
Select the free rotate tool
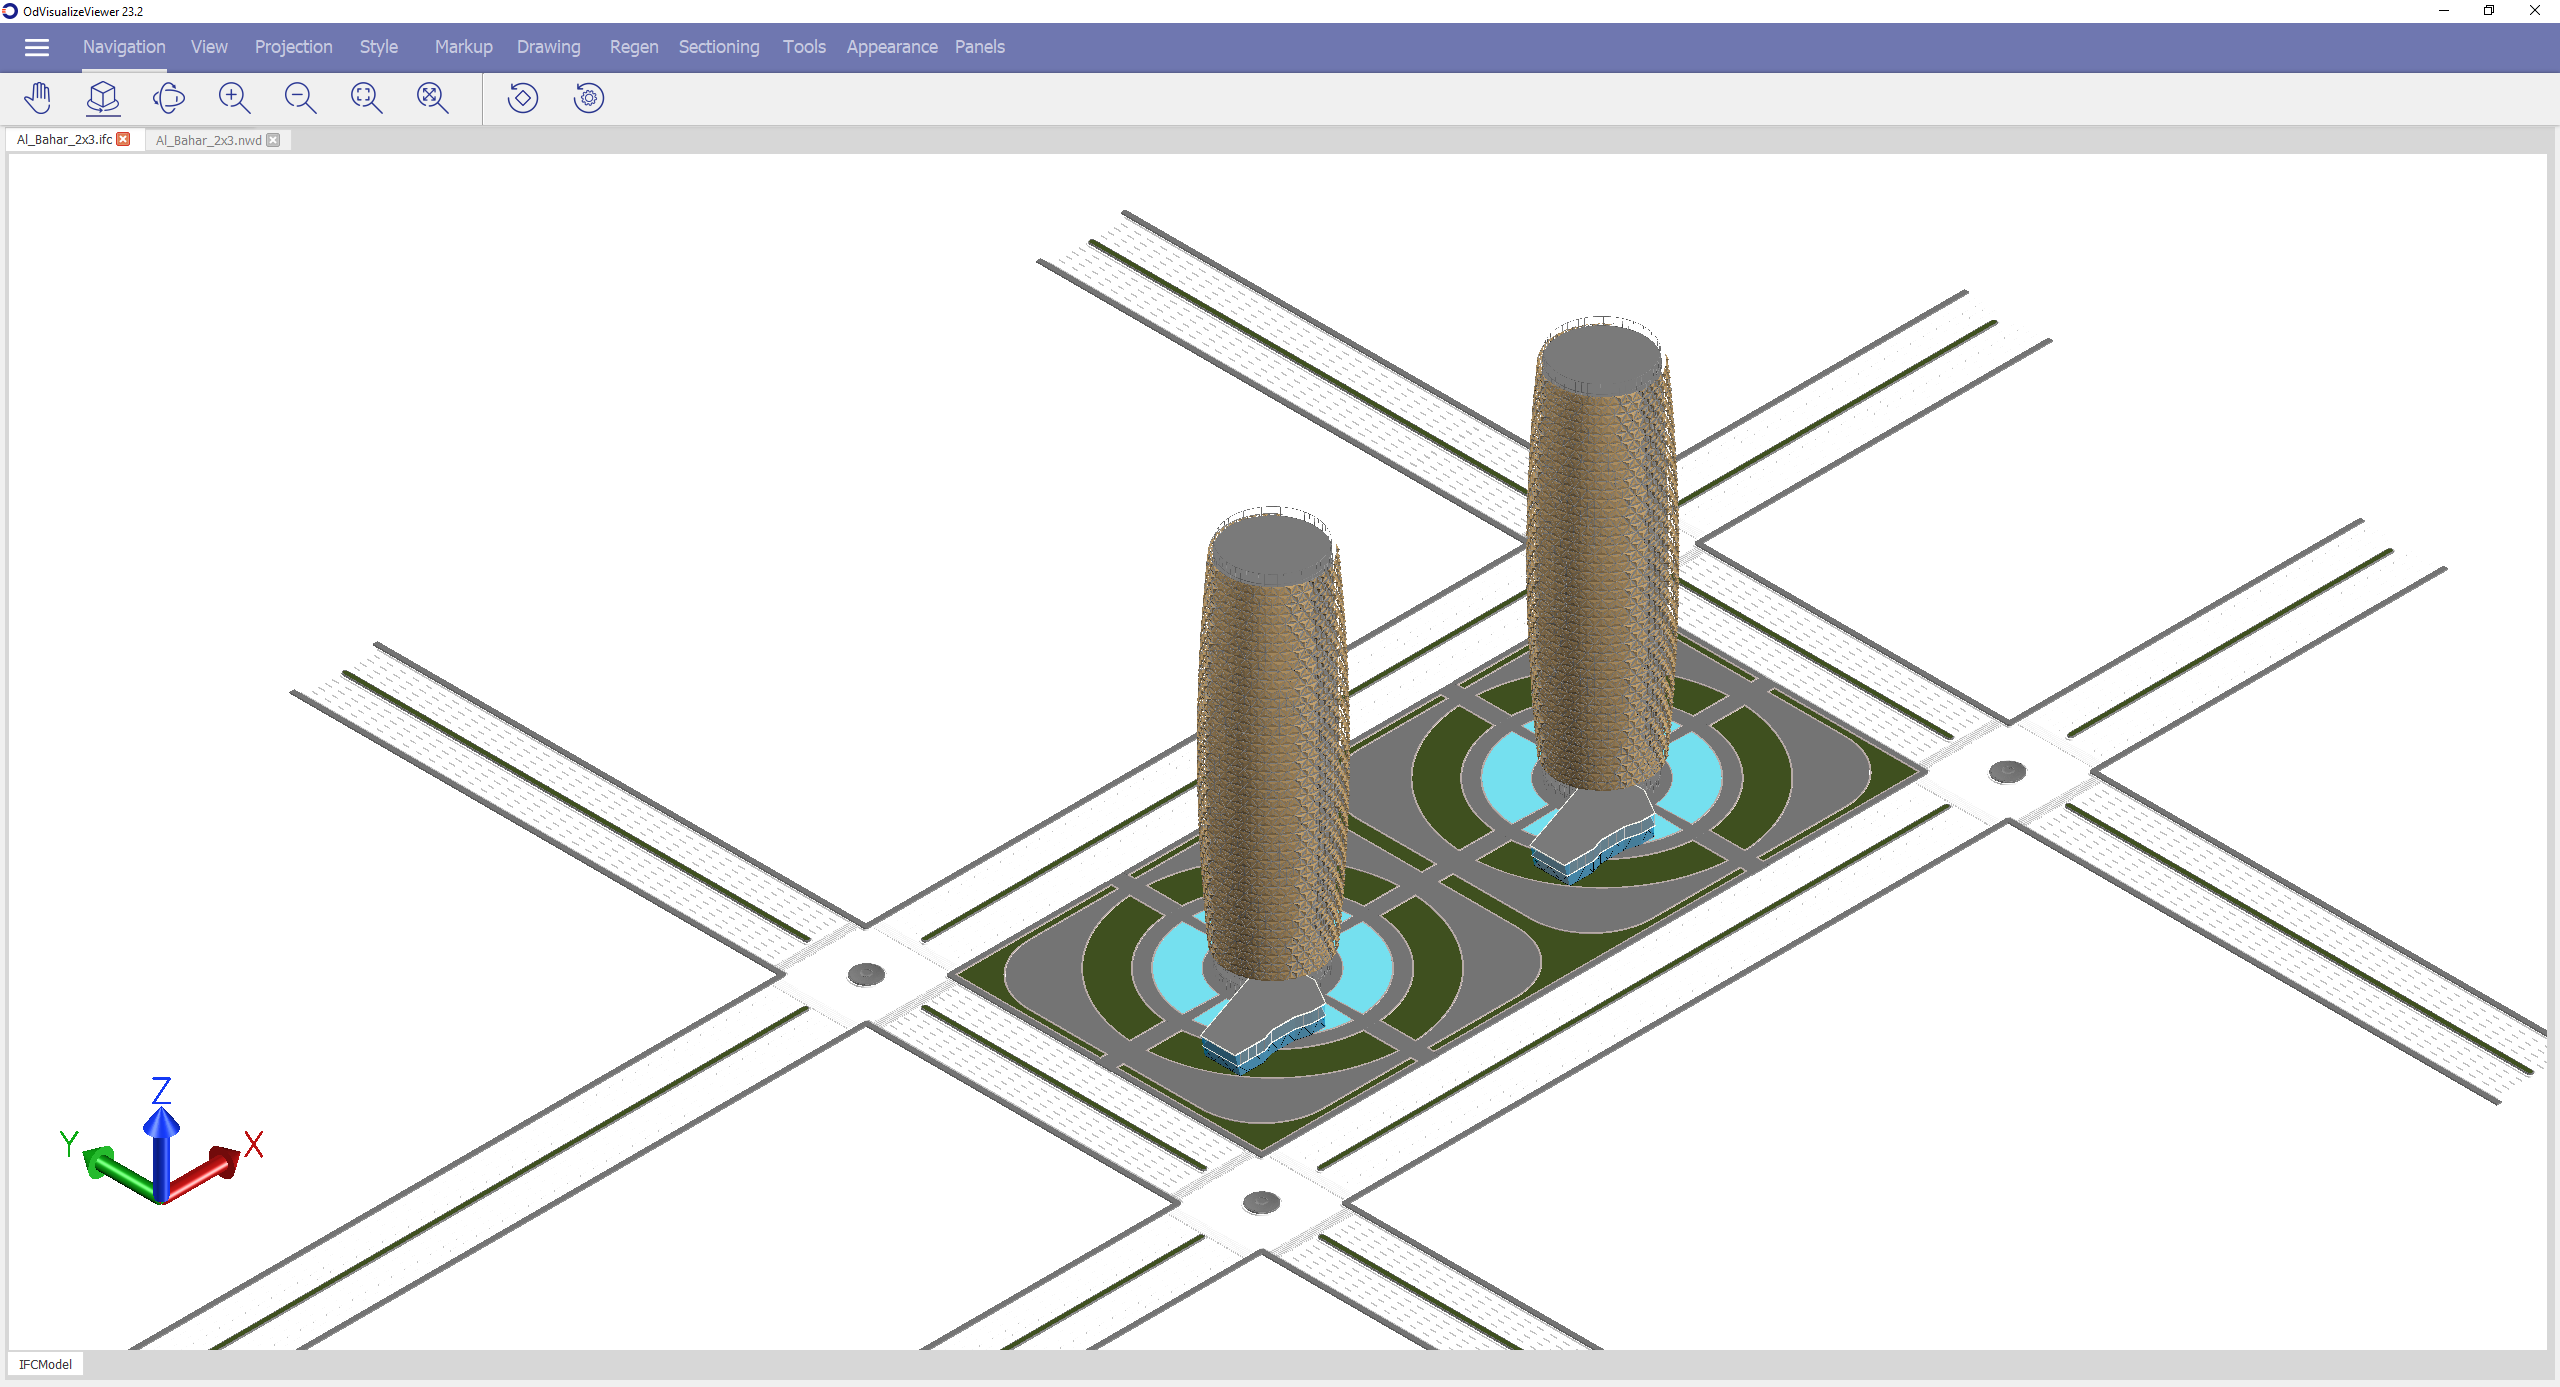tap(169, 98)
